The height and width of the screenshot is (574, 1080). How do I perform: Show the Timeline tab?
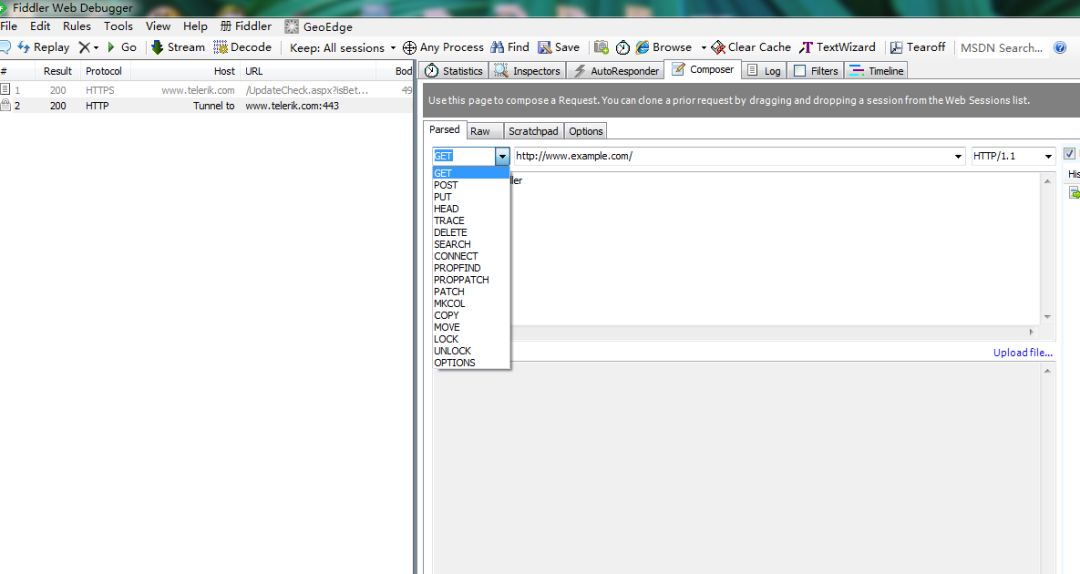click(x=876, y=71)
